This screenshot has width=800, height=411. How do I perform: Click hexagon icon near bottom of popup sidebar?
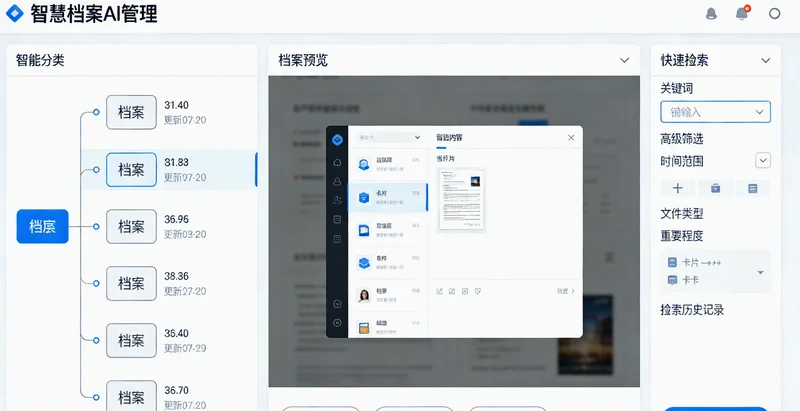coord(337,304)
